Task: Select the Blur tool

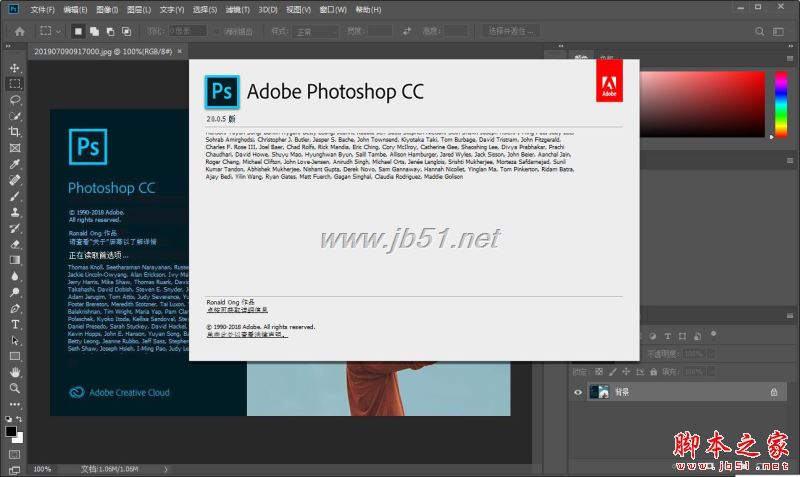Action: click(14, 276)
